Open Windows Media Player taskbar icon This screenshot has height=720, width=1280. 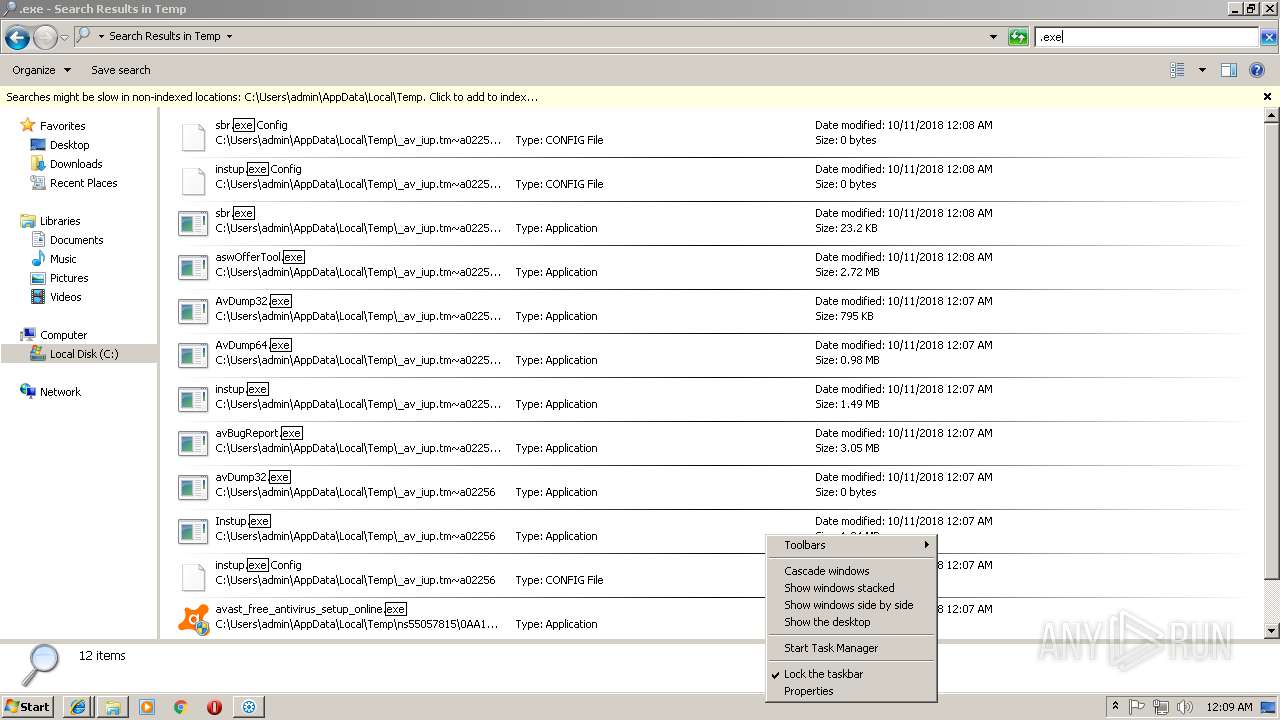click(147, 707)
